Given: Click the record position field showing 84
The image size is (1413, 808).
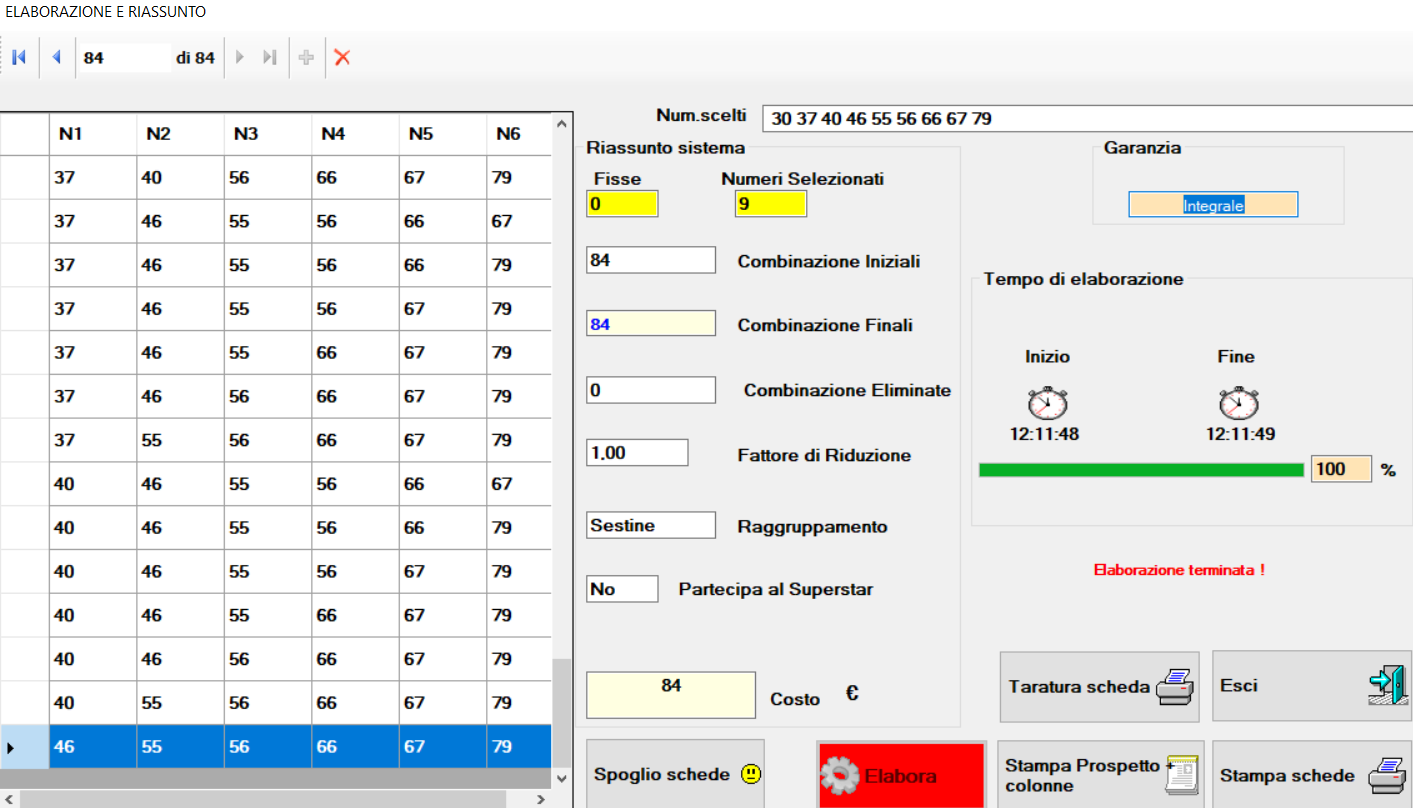Looking at the screenshot, I should (126, 58).
